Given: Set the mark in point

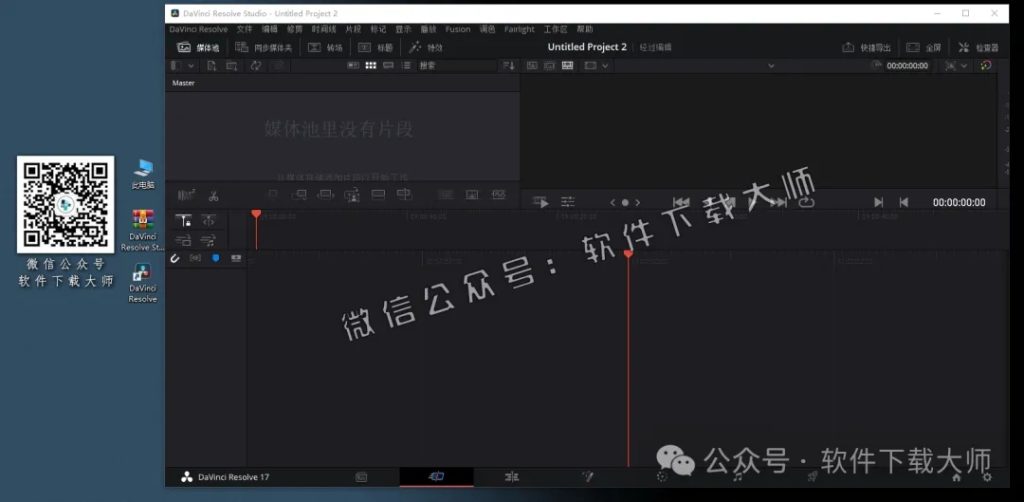Looking at the screenshot, I should tap(878, 202).
